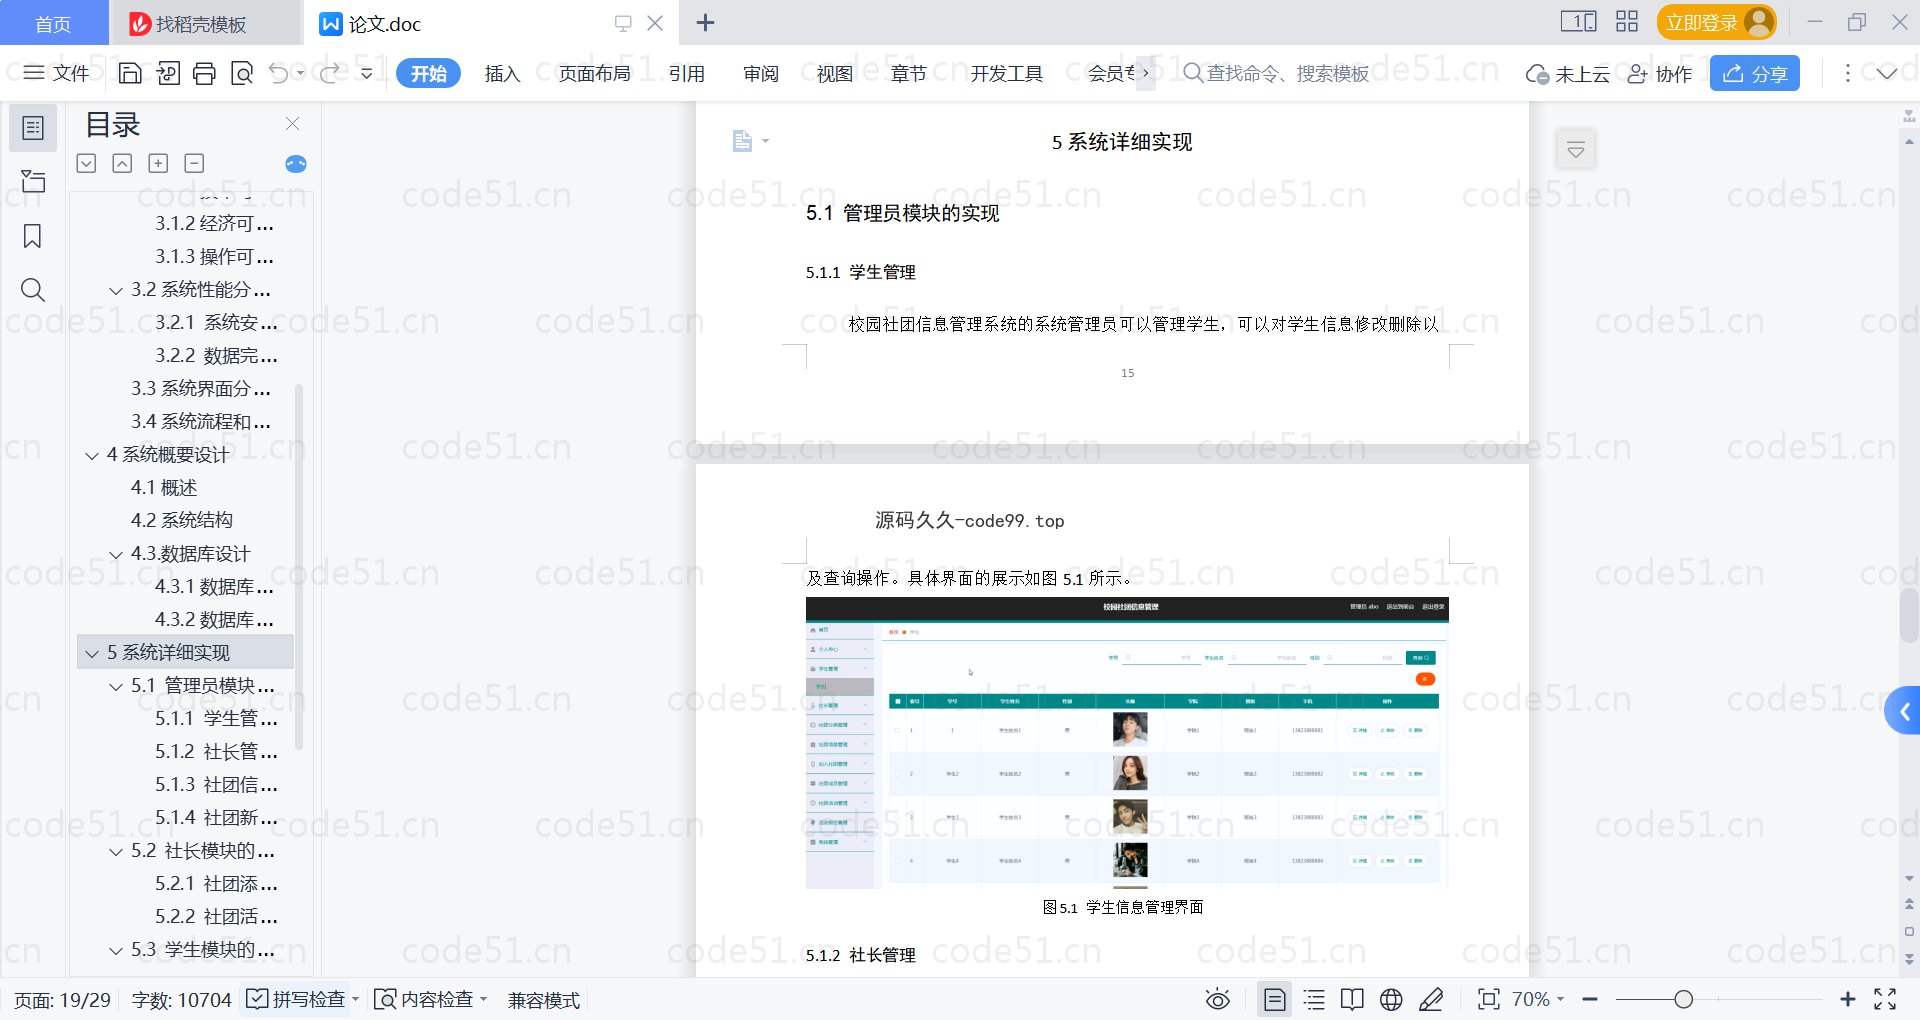Collapse the 3.2 系统性能分 tree node
The height and width of the screenshot is (1020, 1920).
116,290
